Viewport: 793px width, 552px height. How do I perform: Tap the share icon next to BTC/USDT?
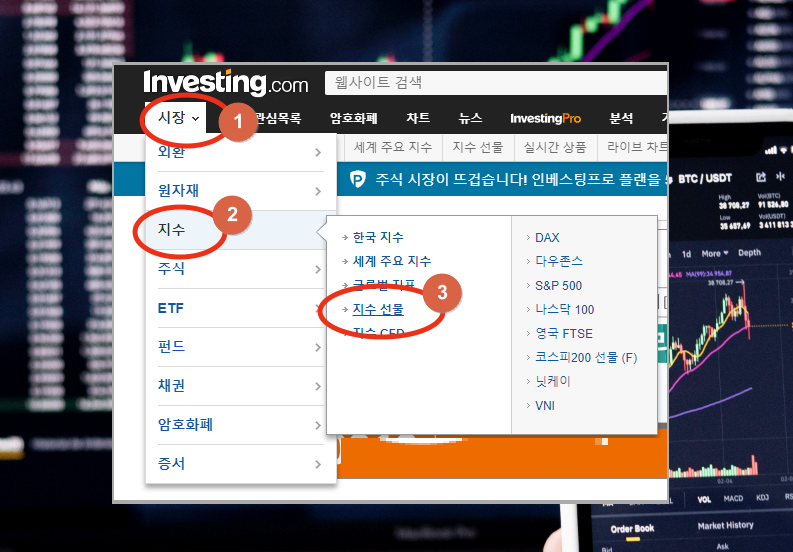click(761, 177)
